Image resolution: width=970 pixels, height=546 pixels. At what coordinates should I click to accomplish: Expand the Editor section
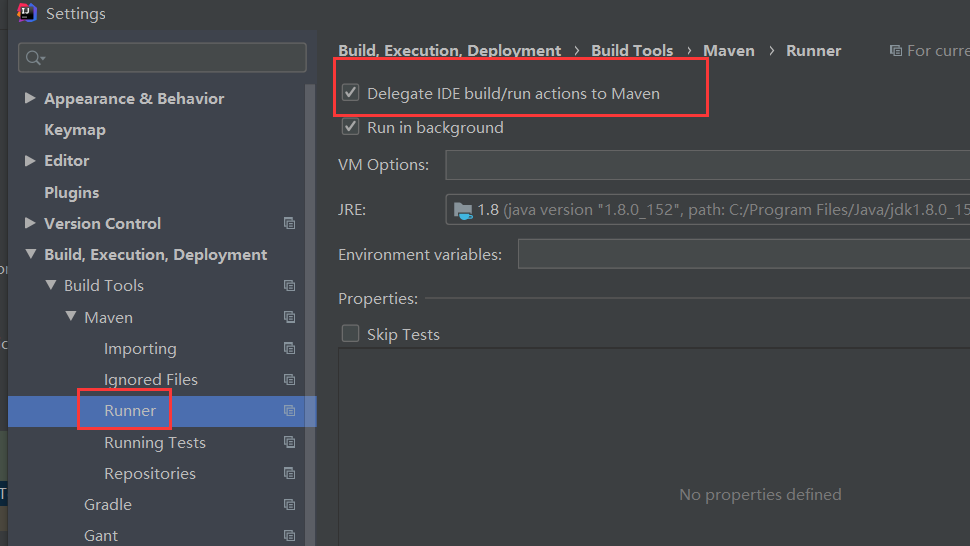(x=29, y=160)
